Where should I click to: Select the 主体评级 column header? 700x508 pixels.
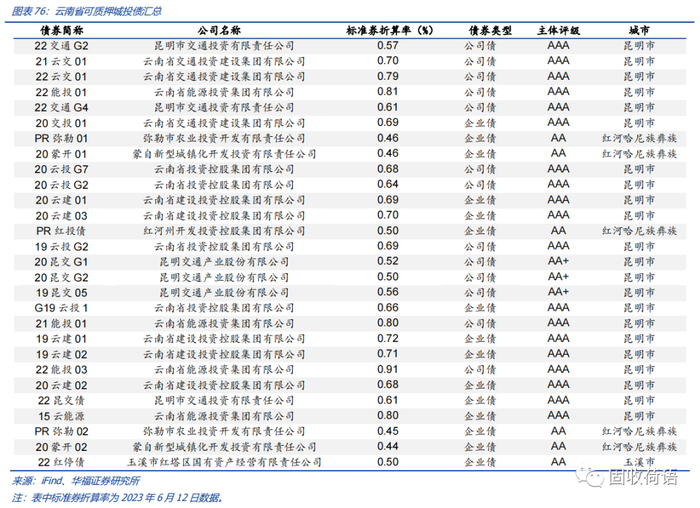pos(558,30)
